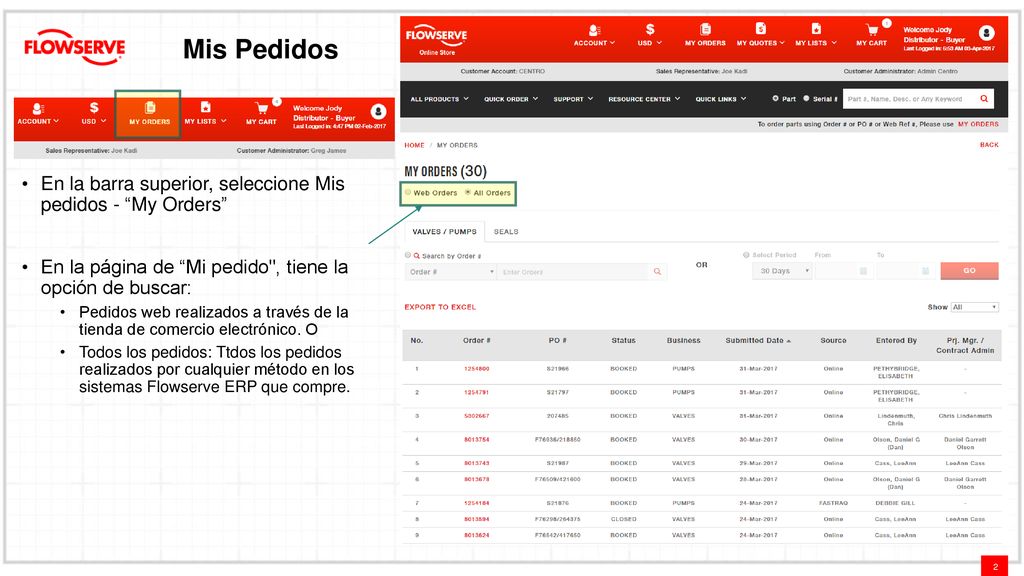
Task: Expand the Quick Order menu
Action: (x=511, y=99)
